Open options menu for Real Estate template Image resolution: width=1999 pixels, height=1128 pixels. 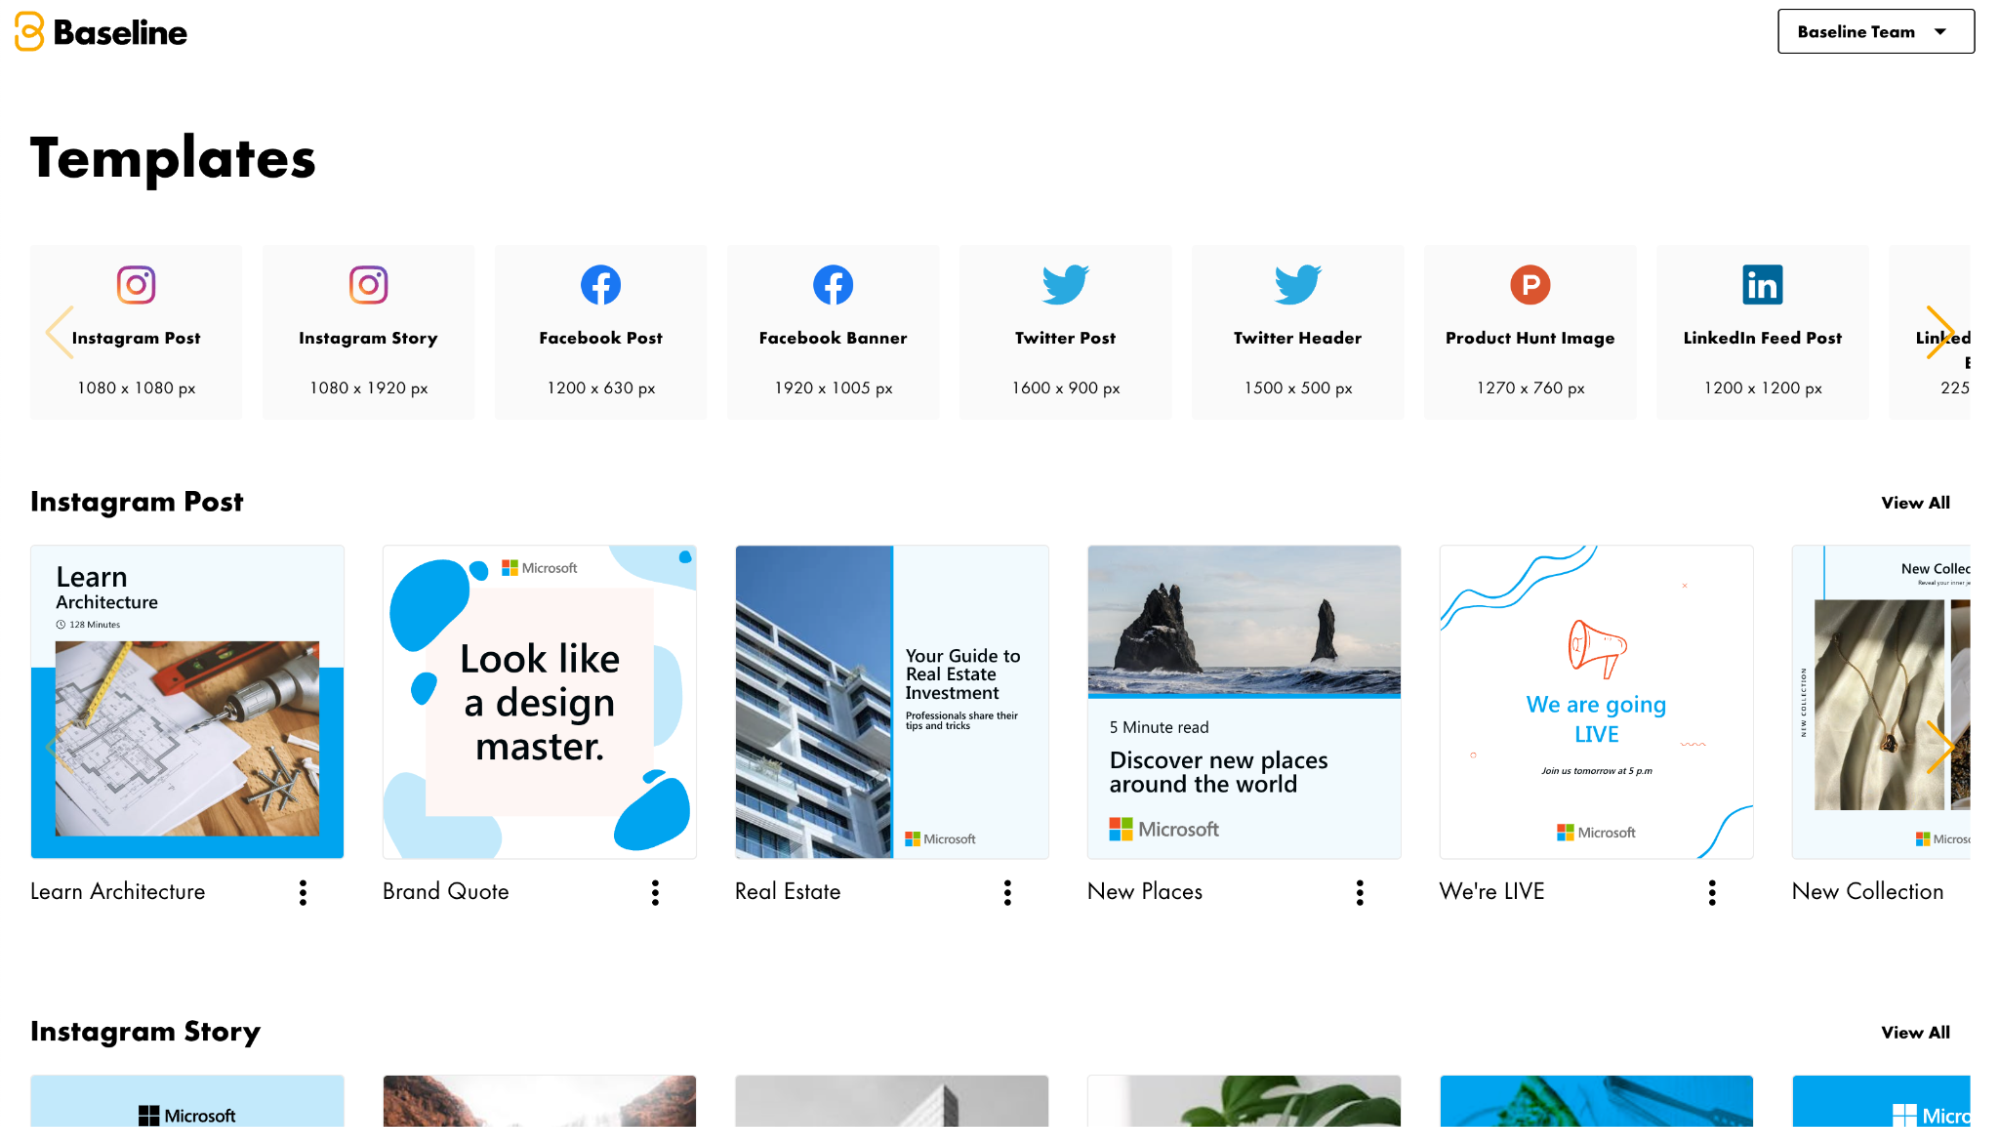coord(1008,893)
